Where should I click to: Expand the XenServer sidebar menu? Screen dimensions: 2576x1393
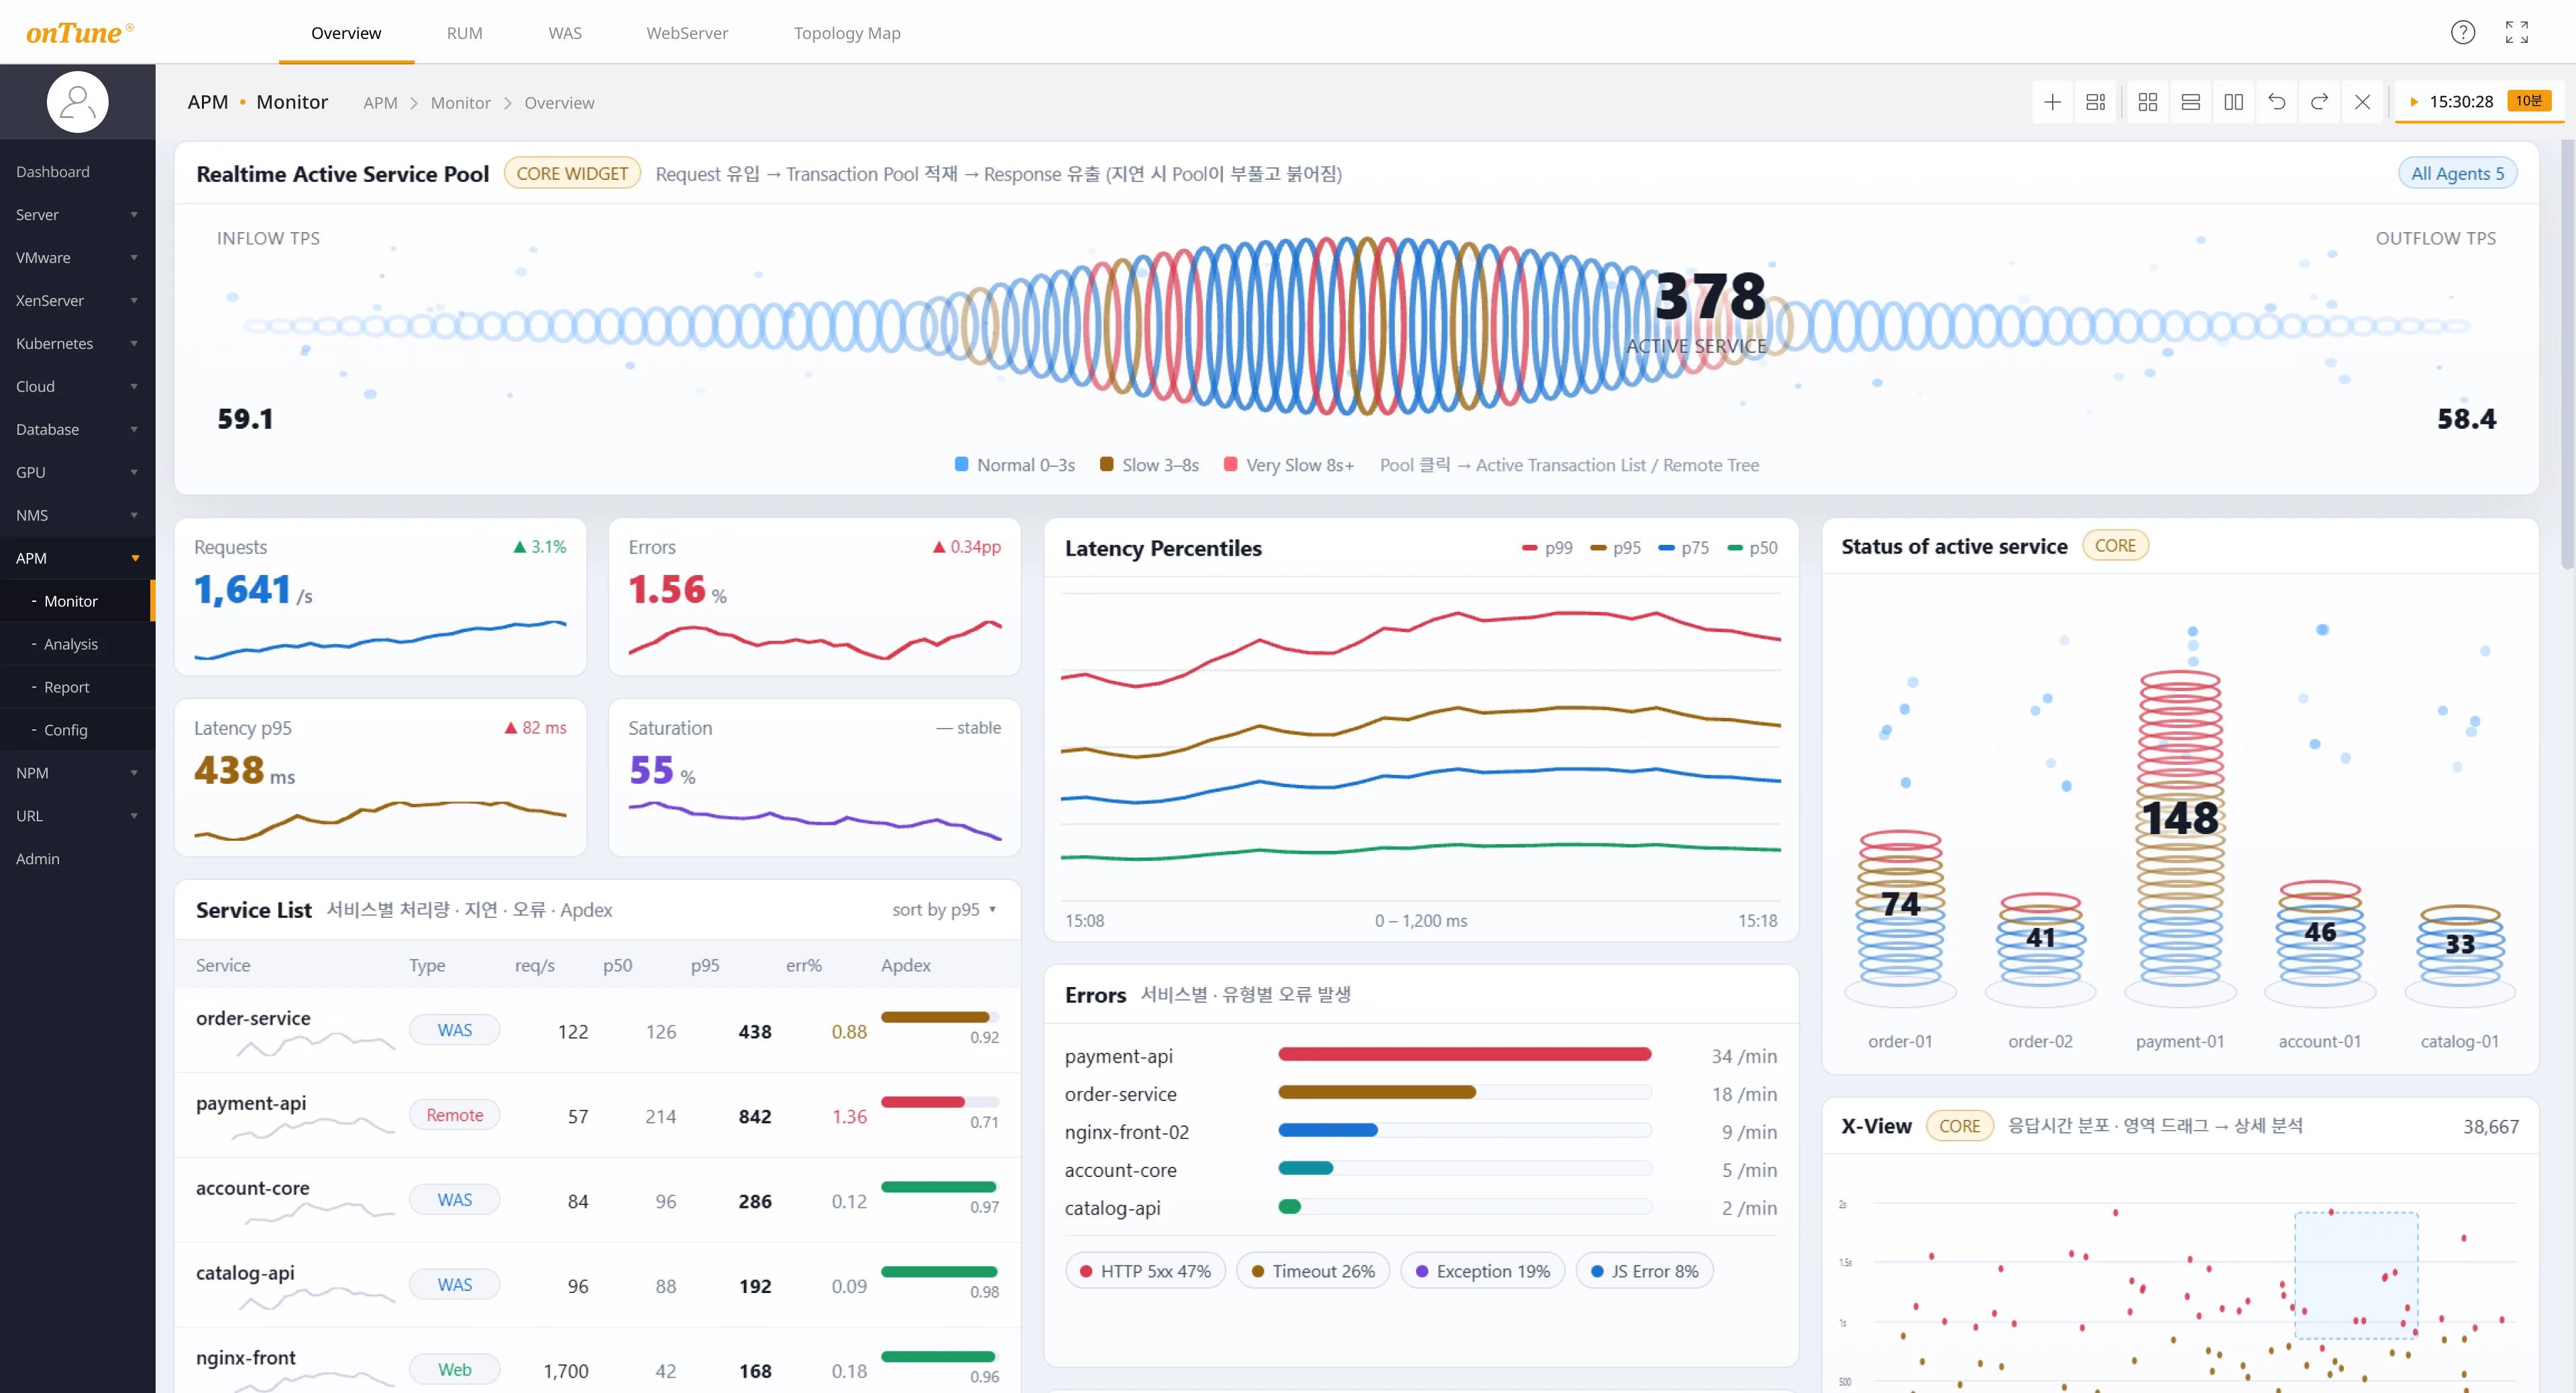click(77, 300)
